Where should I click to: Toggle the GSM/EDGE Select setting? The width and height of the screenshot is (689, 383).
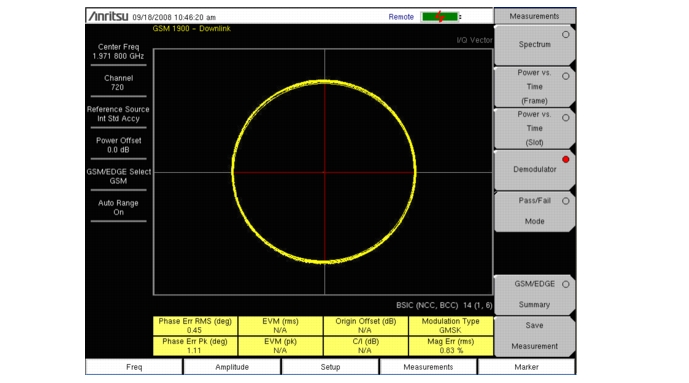(118, 176)
